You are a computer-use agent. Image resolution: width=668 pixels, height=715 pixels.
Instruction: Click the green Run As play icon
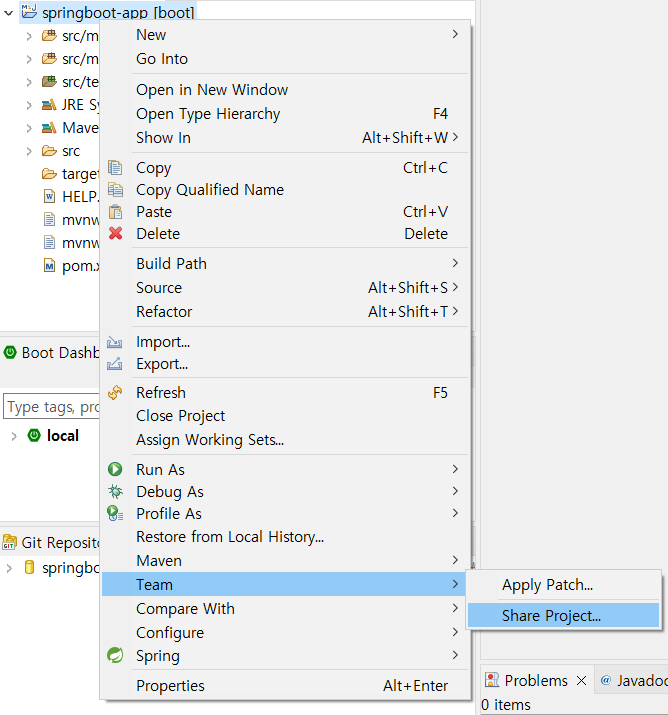coord(115,469)
